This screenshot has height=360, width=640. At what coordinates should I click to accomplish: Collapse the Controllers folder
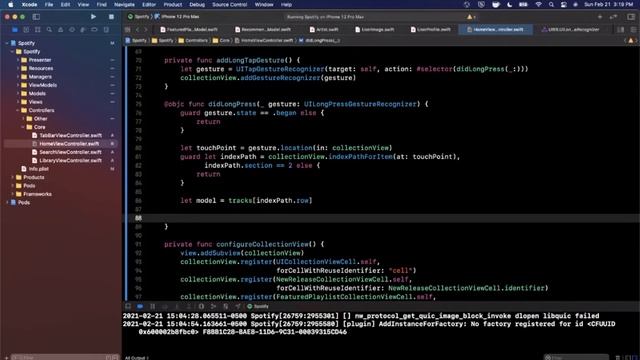18,110
